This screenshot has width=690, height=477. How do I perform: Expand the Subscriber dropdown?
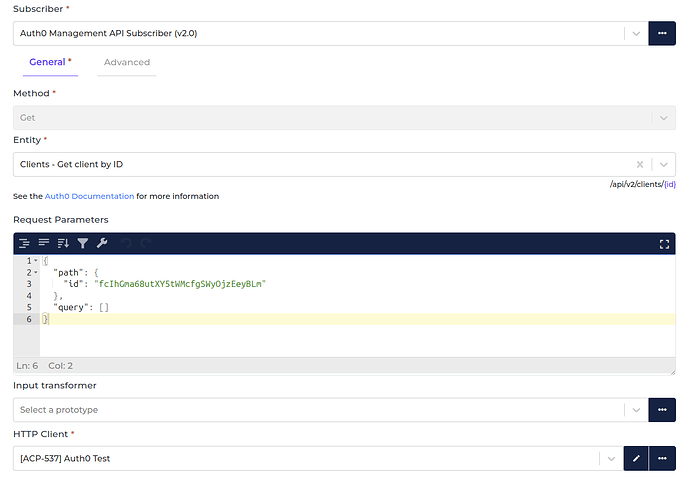click(636, 33)
